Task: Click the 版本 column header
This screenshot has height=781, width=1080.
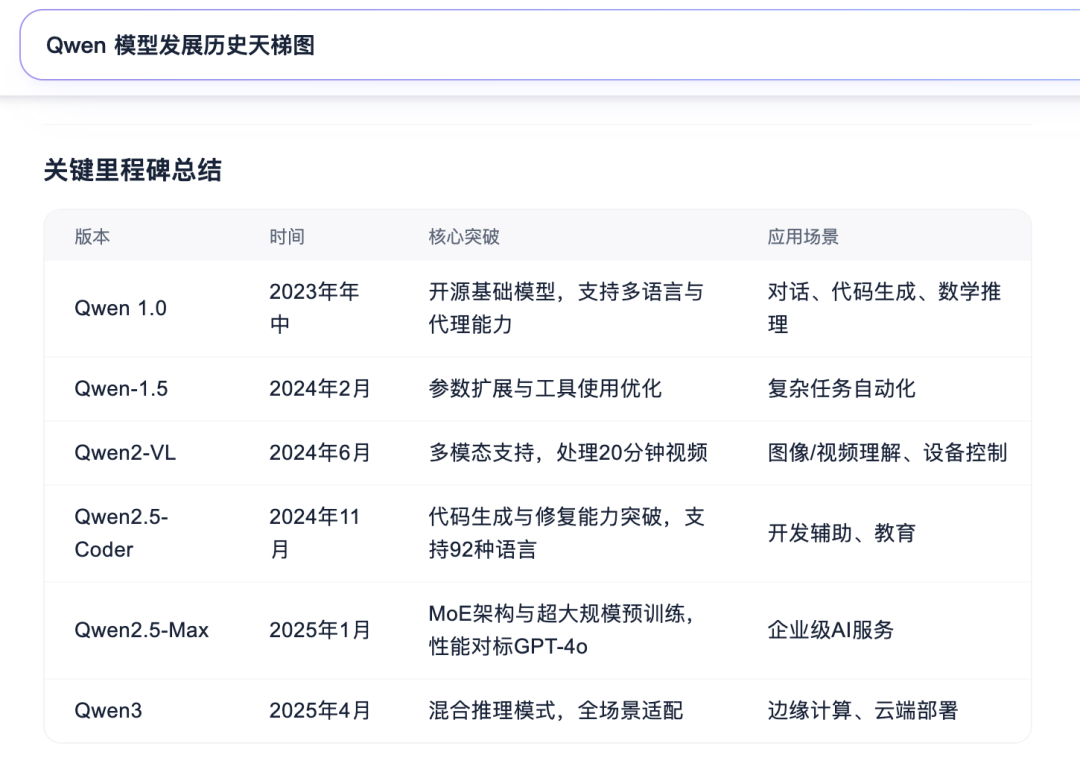Action: click(x=92, y=237)
